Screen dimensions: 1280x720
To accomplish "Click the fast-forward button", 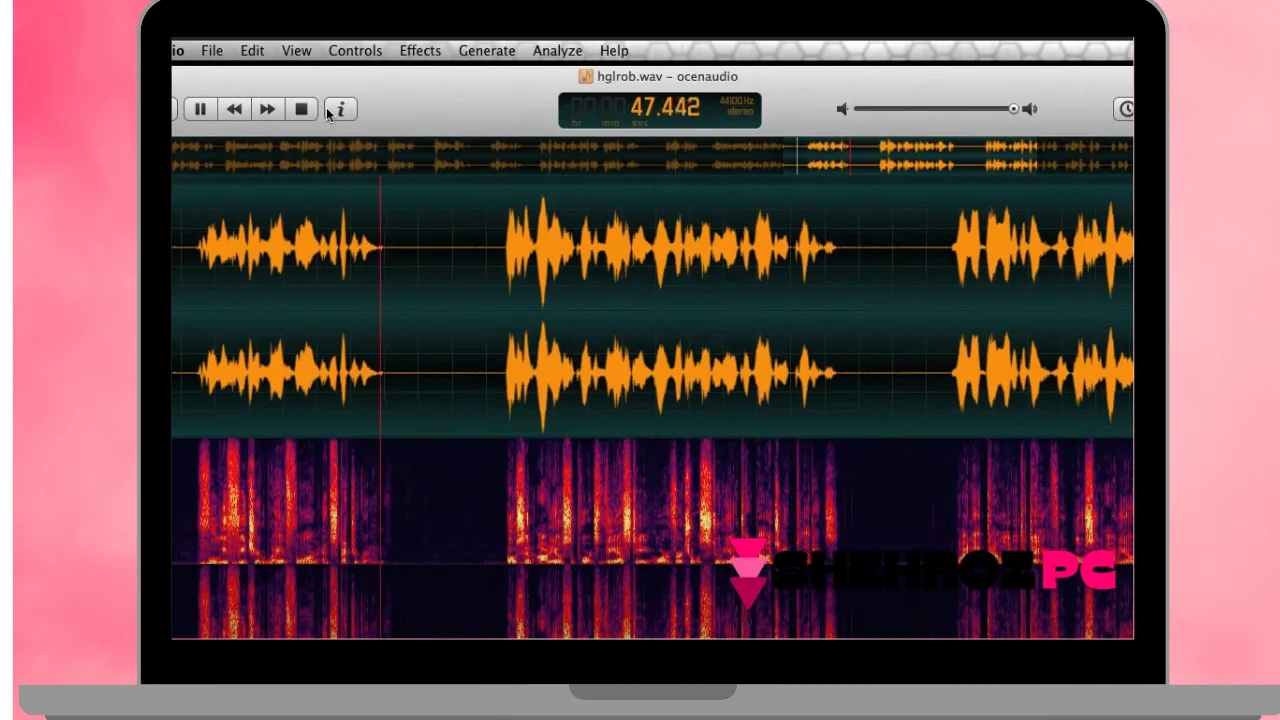I will [x=267, y=110].
